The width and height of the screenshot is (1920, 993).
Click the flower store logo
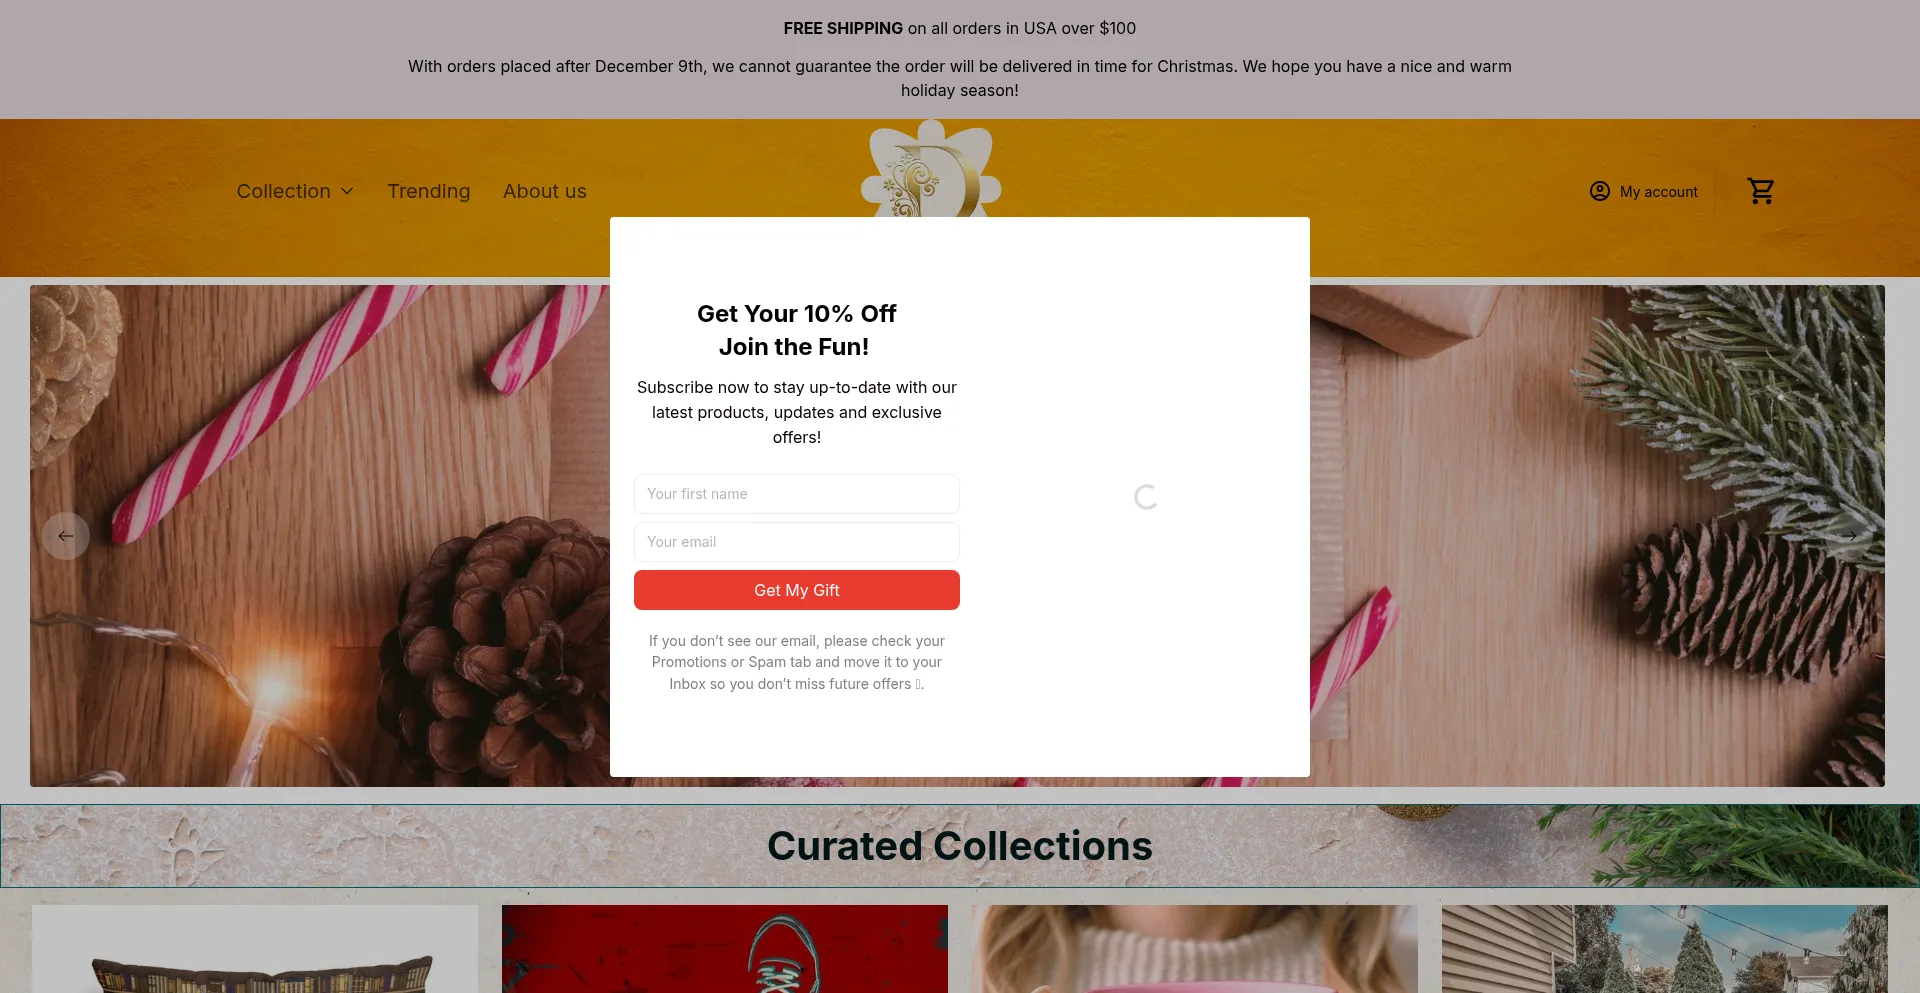[x=931, y=168]
